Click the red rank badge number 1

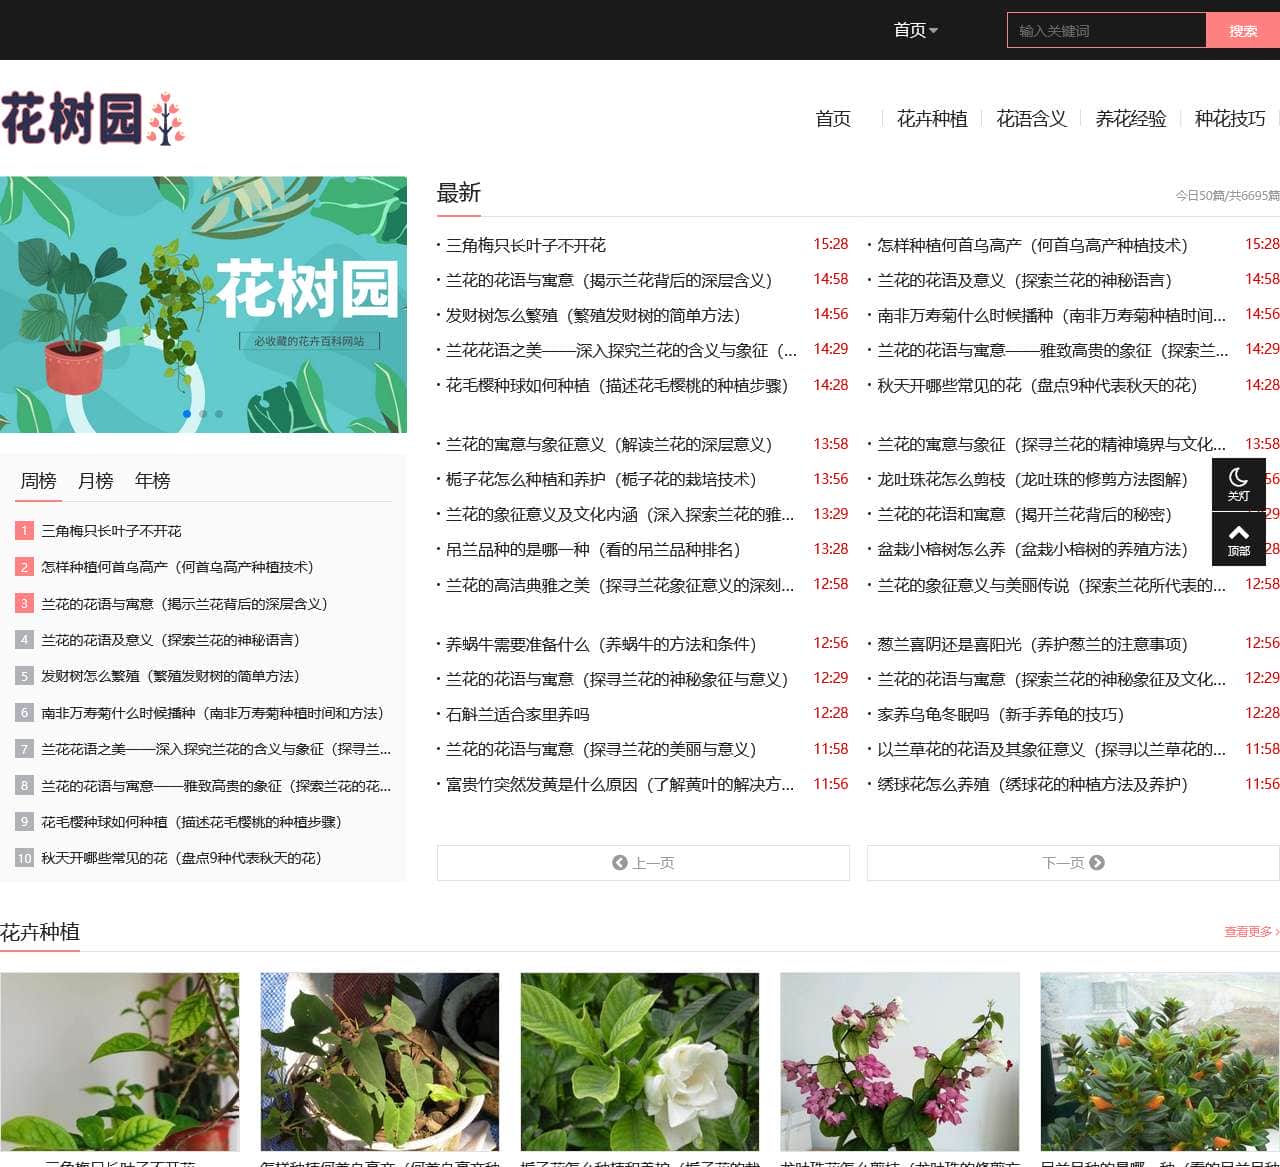tap(23, 530)
